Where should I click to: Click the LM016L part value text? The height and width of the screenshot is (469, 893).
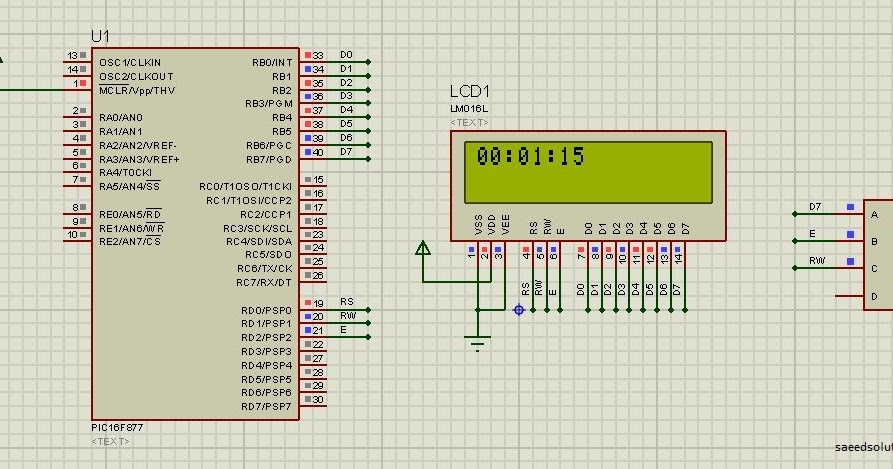click(469, 109)
